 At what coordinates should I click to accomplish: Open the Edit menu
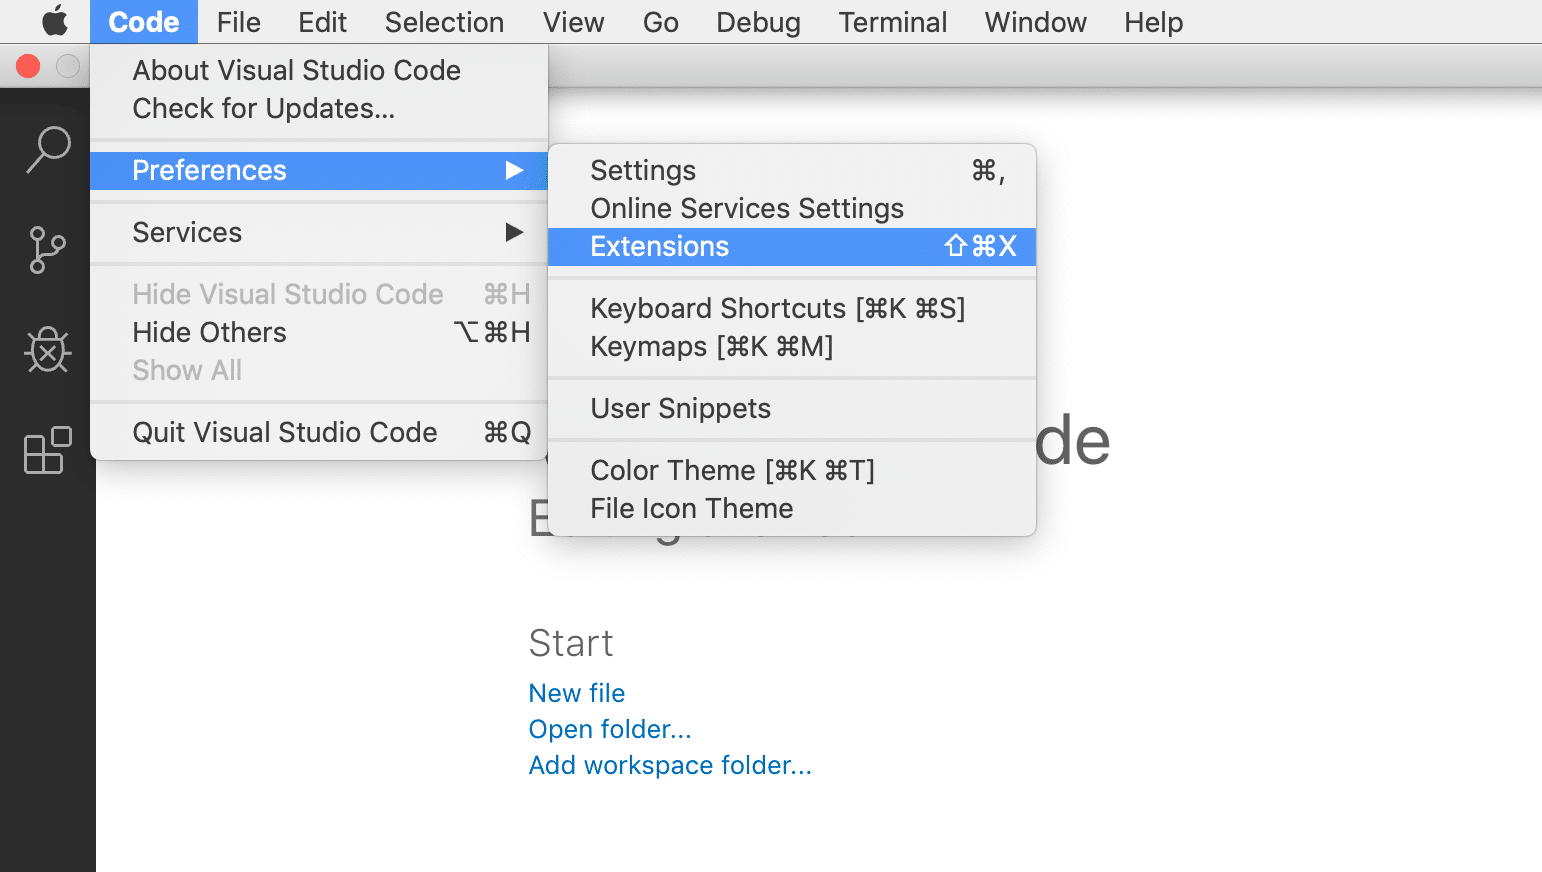pos(322,22)
